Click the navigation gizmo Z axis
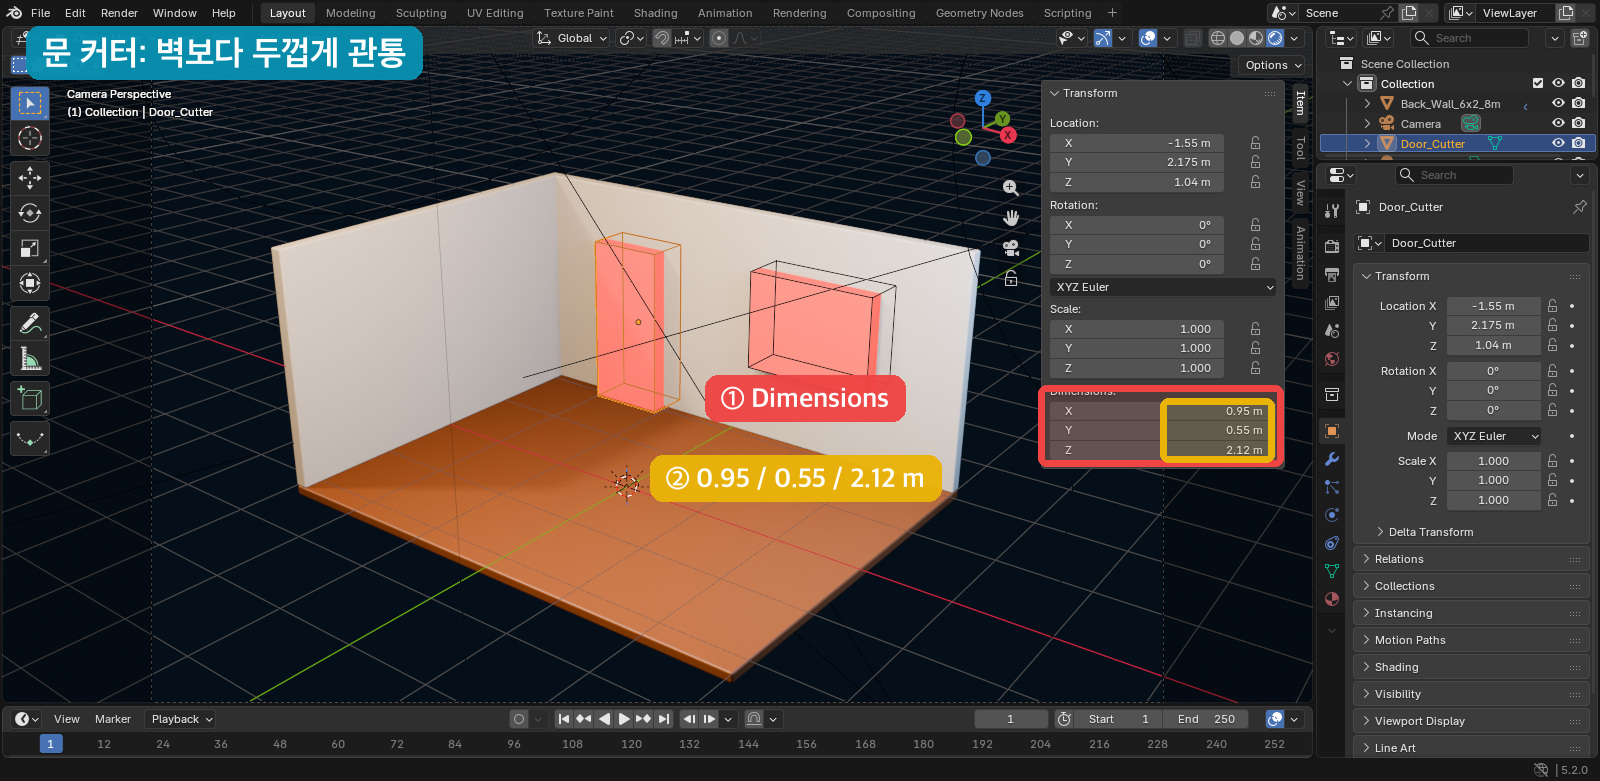The image size is (1600, 781). [x=983, y=98]
